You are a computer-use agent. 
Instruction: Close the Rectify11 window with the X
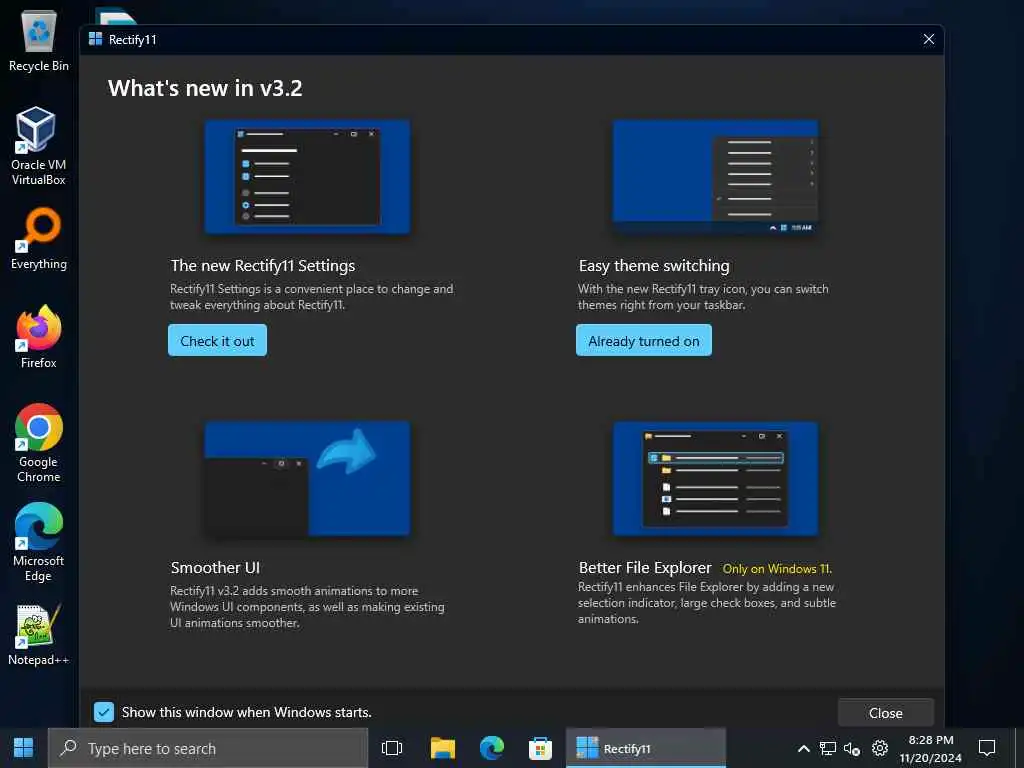[929, 39]
